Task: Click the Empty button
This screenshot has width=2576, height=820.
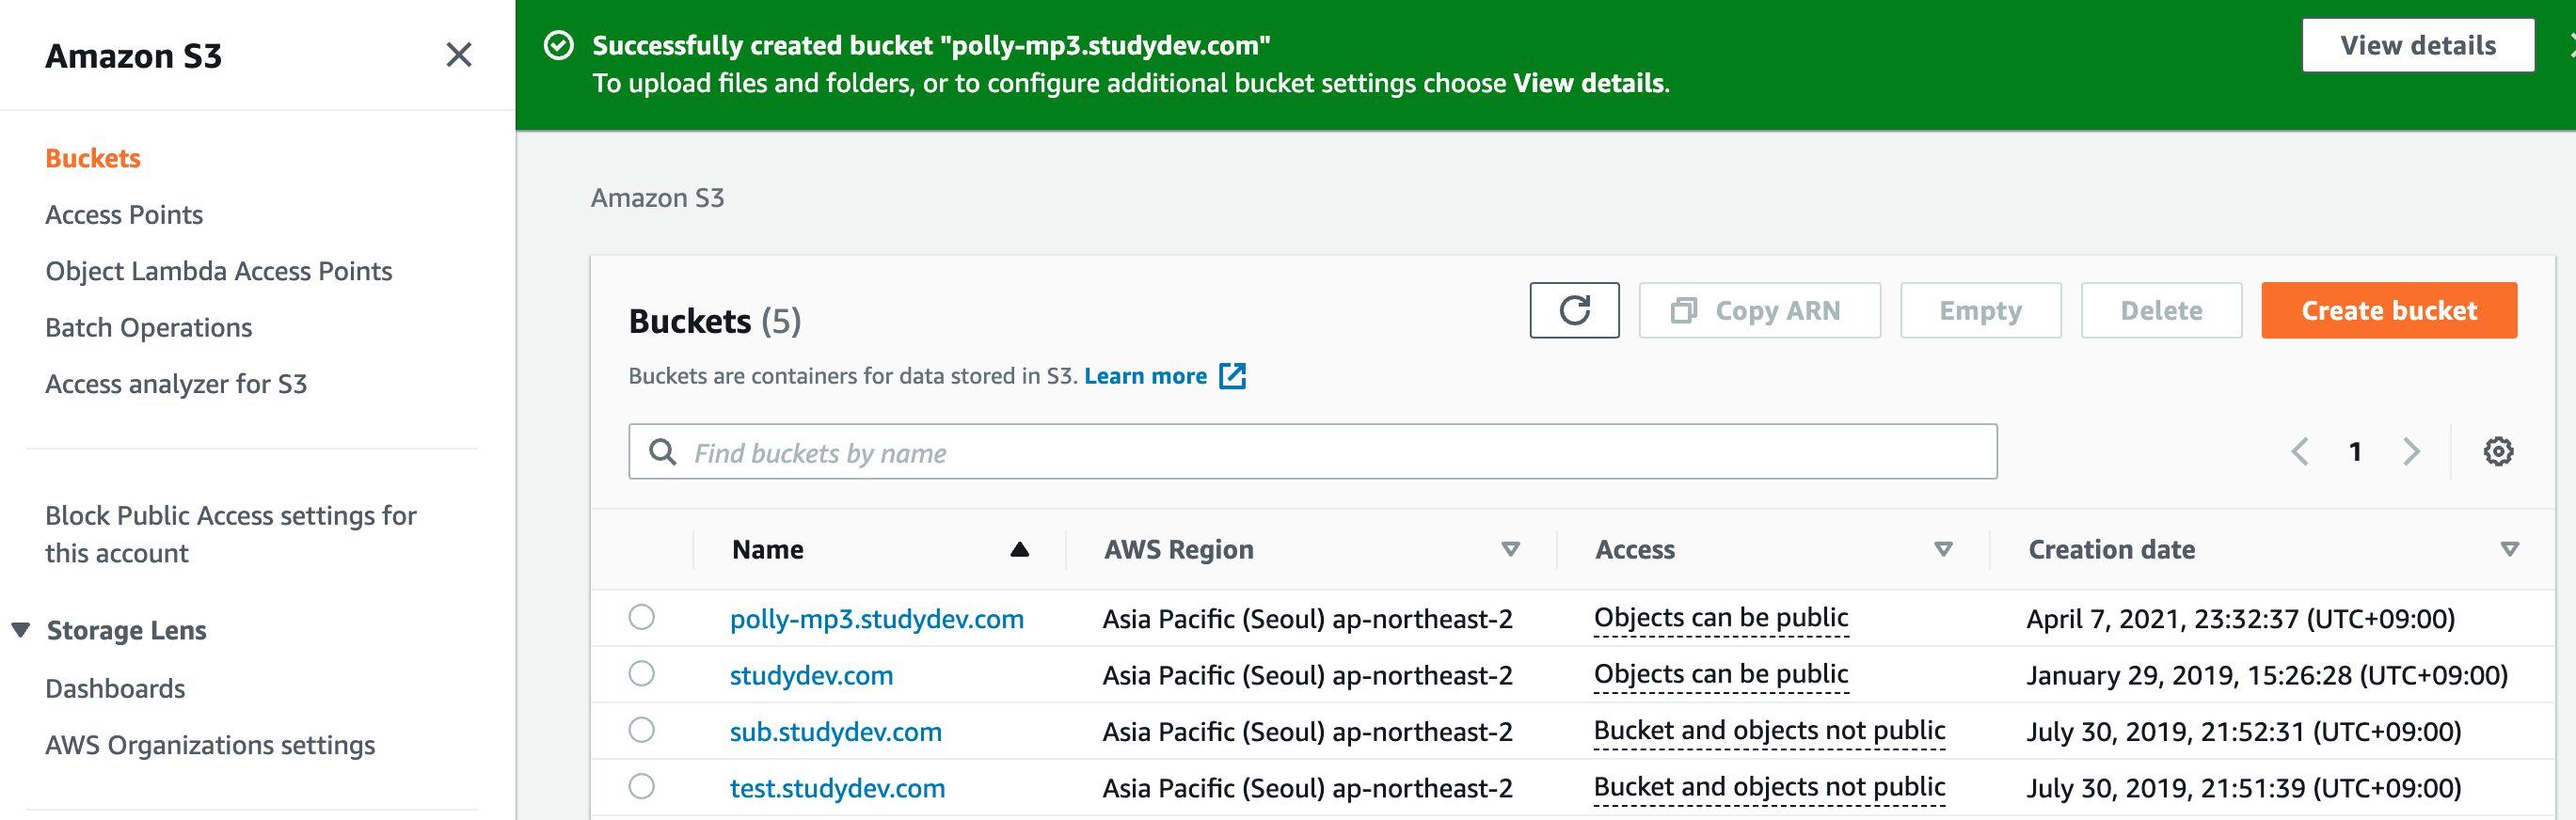Action: [x=1980, y=310]
